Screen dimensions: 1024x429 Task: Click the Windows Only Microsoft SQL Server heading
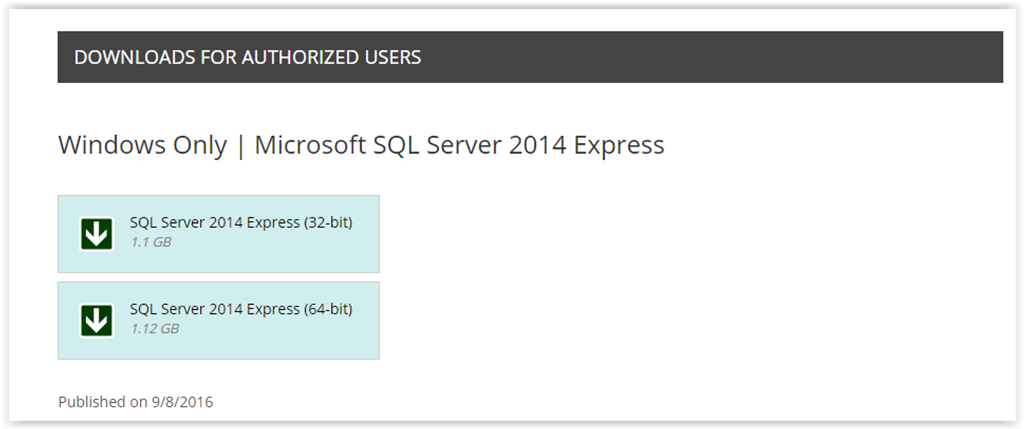(x=361, y=145)
